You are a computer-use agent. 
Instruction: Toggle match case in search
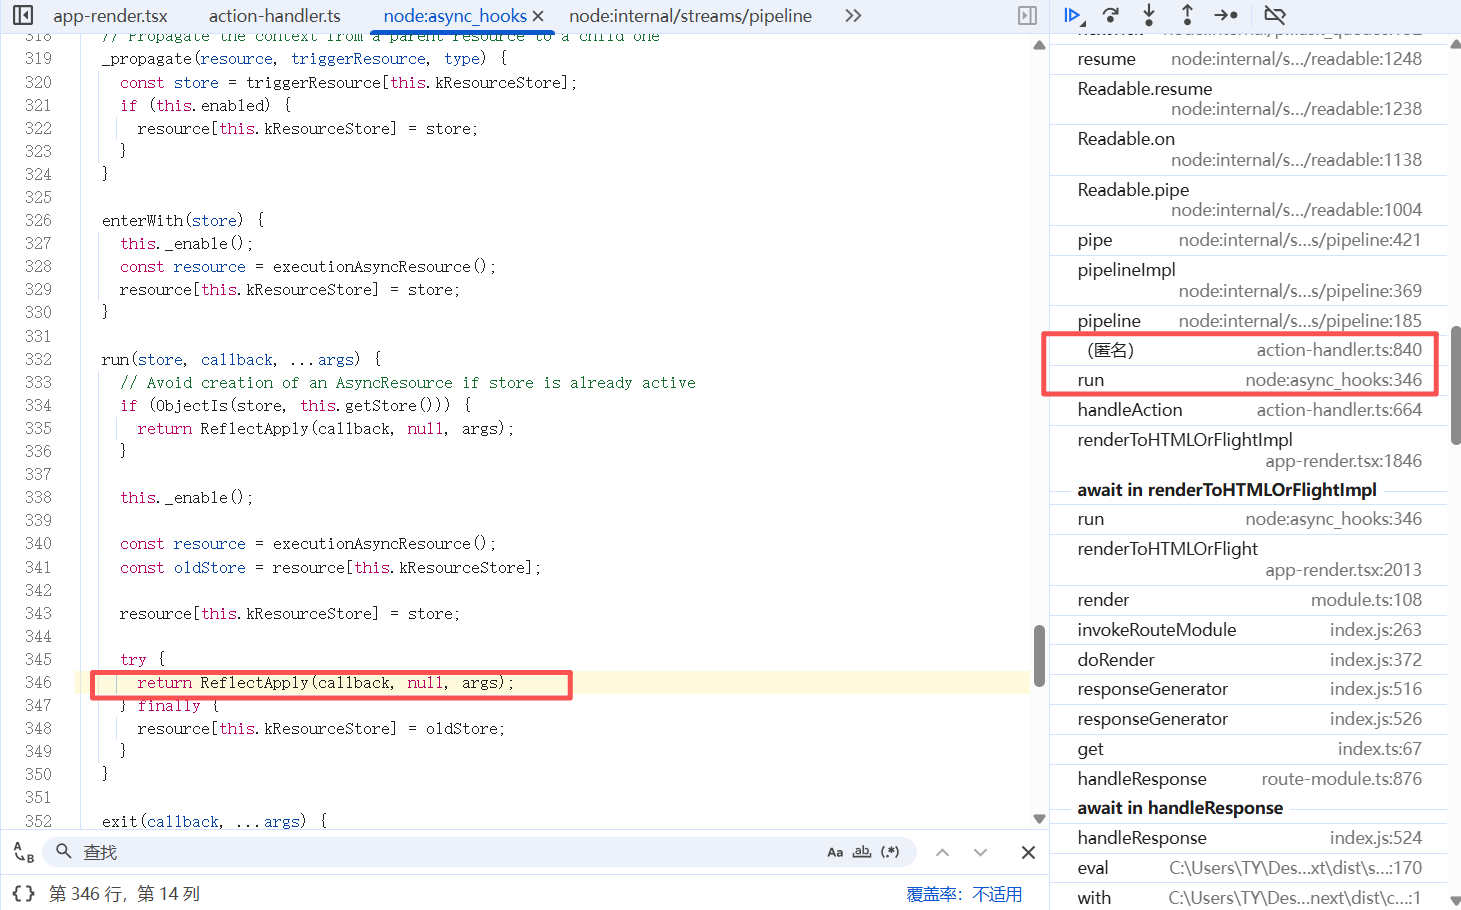tap(835, 852)
